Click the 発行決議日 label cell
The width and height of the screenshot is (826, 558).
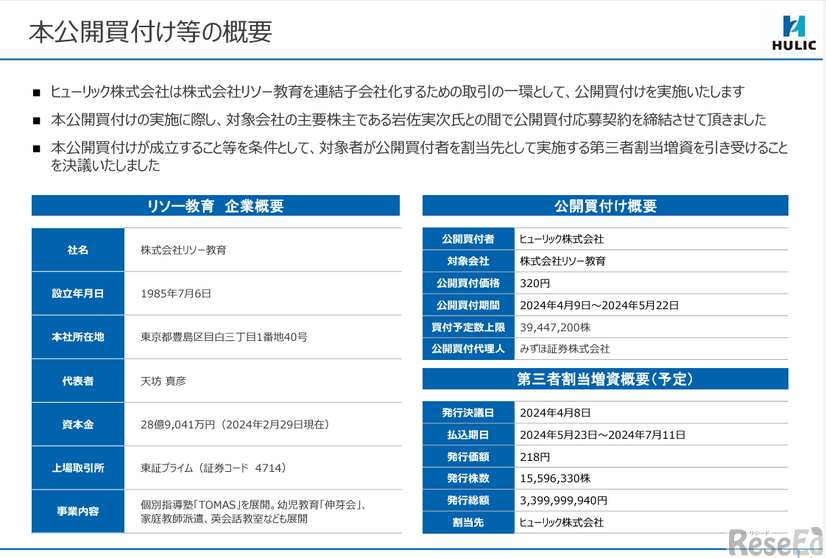[468, 413]
